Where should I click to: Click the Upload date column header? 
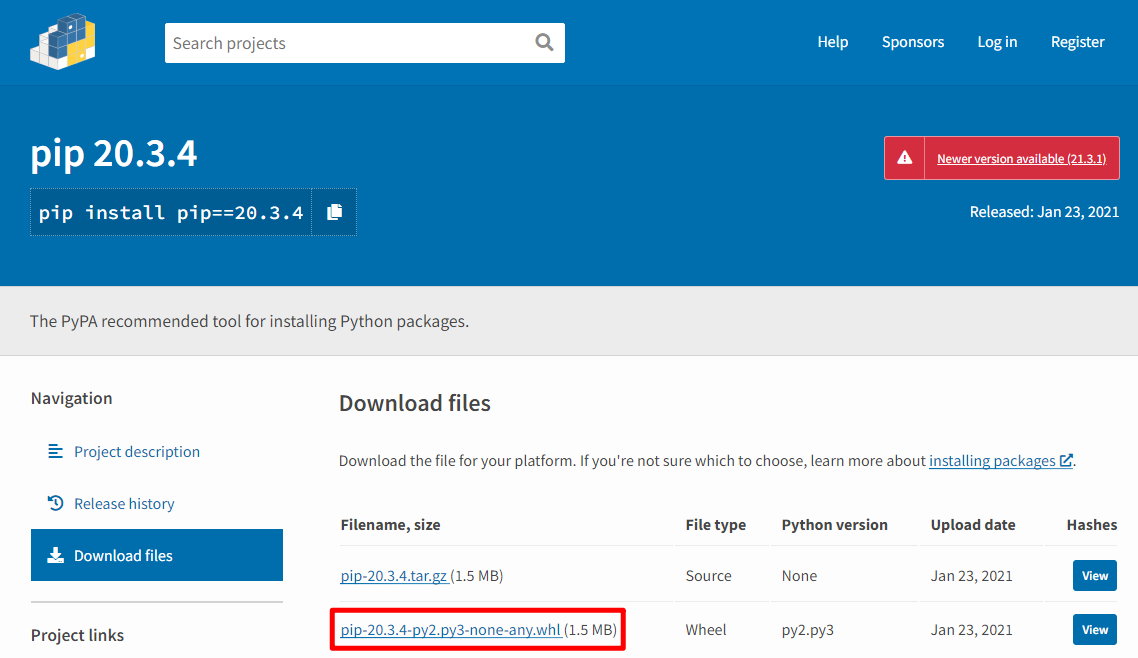point(973,525)
